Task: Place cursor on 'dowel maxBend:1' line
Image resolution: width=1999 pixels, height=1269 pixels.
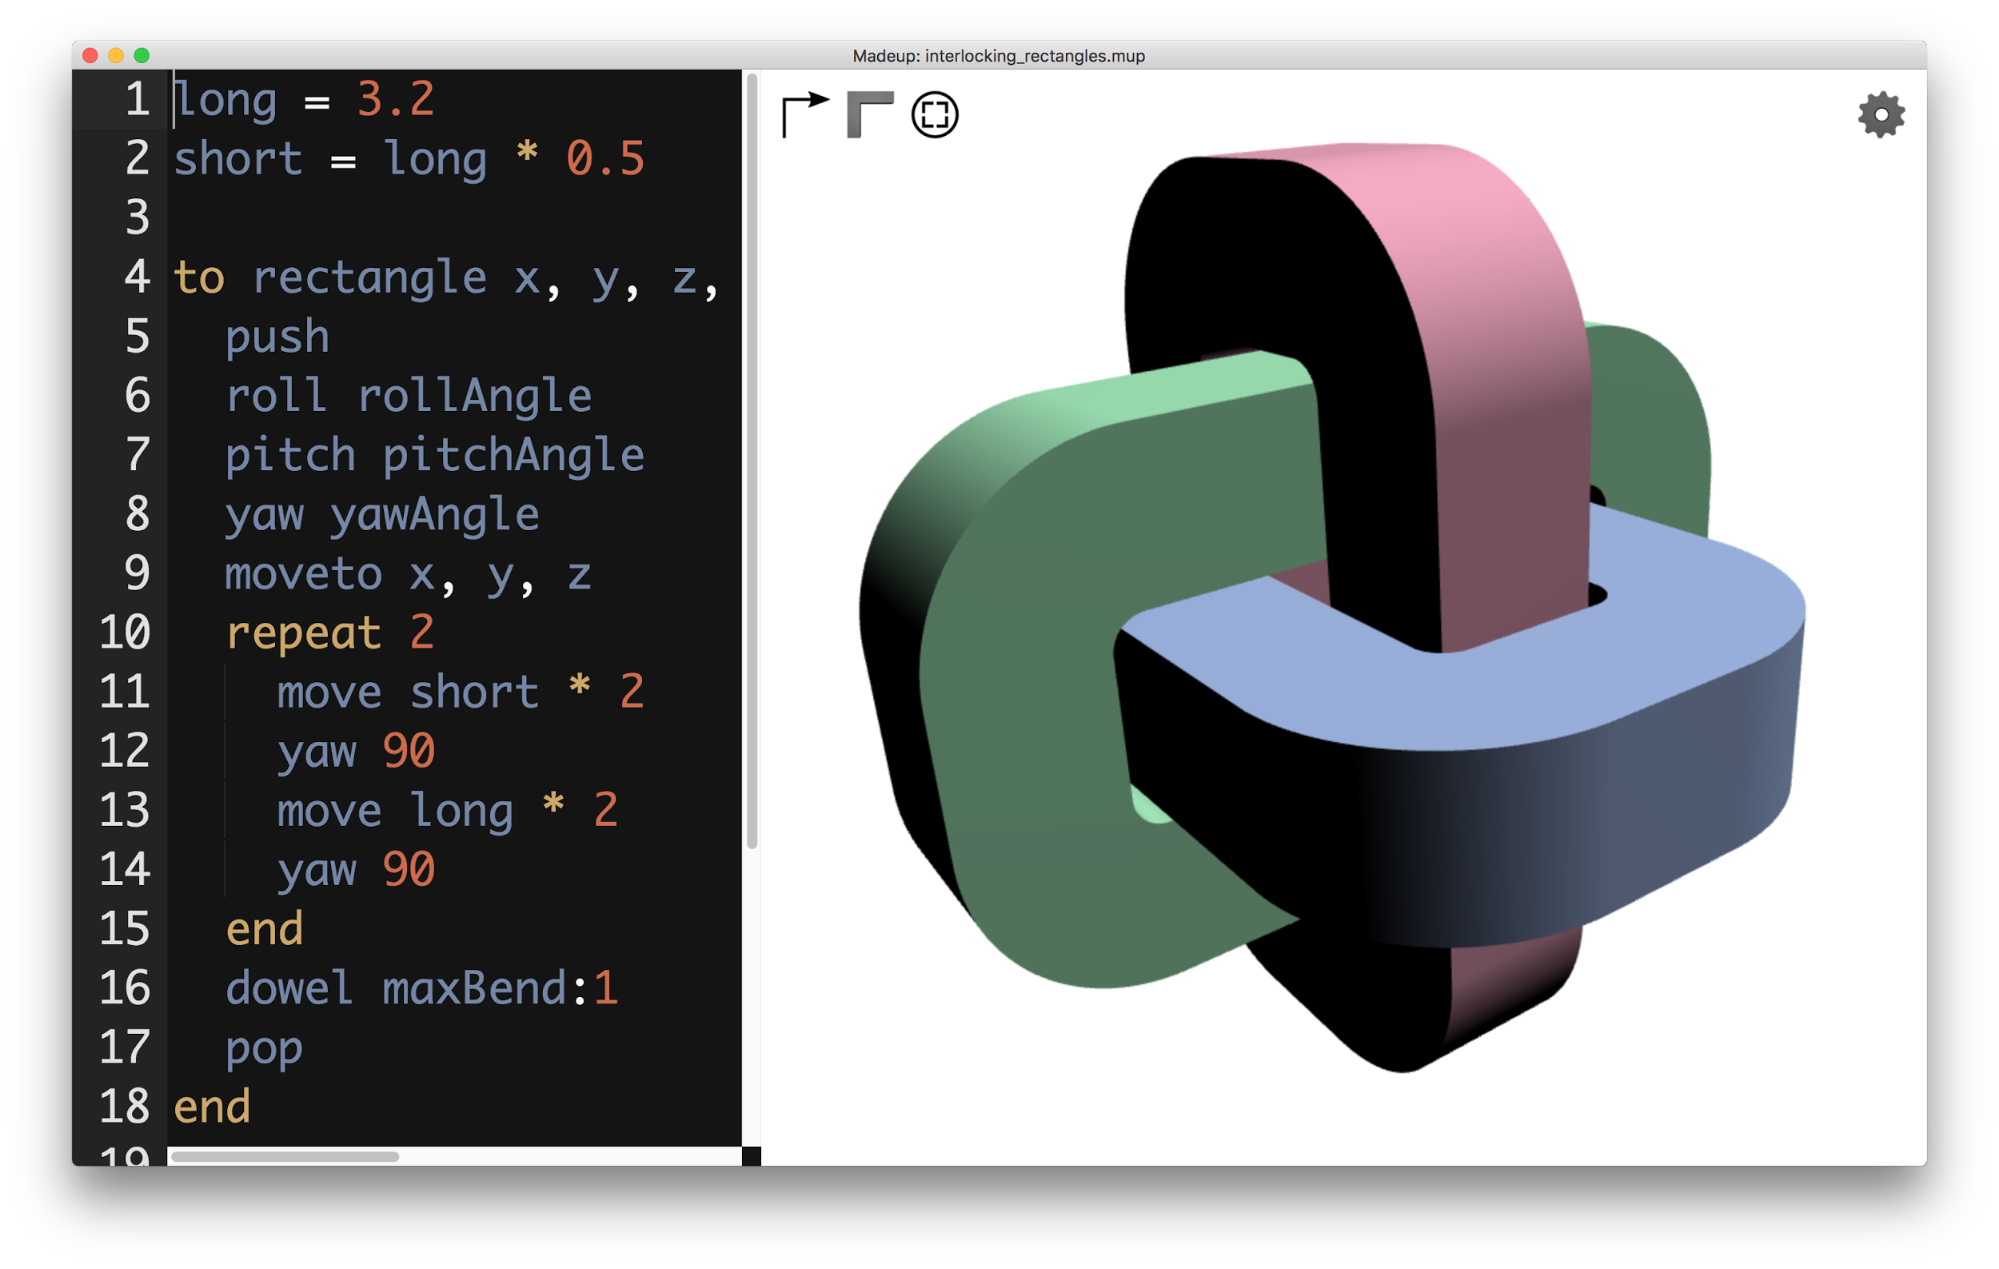Action: click(420, 988)
